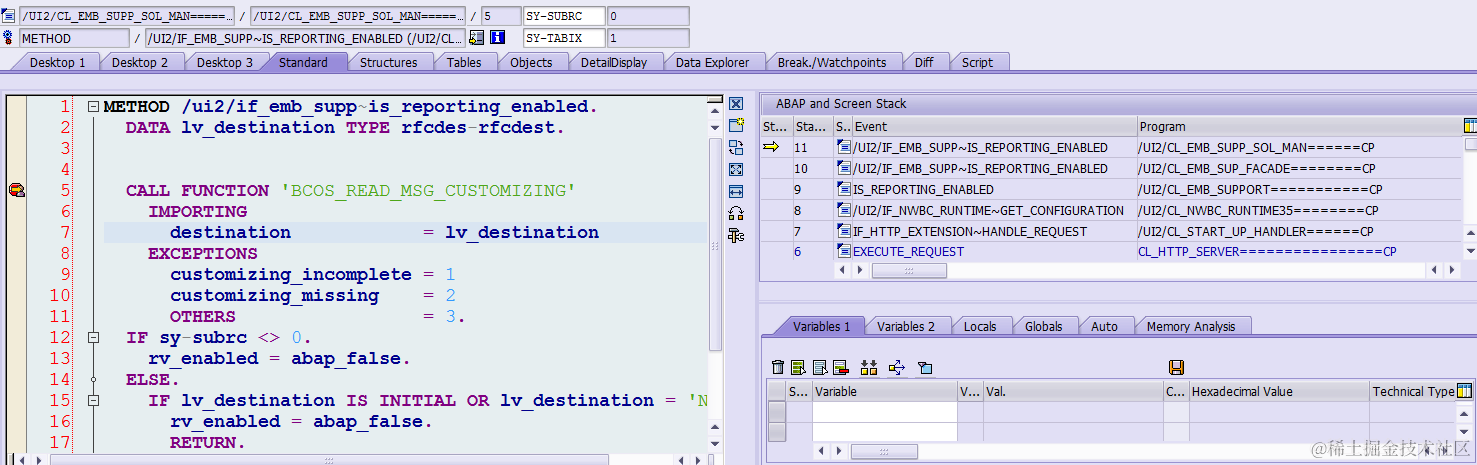Image resolution: width=1477 pixels, height=465 pixels.
Task: Click the EXECUTE_REQUEST stack entry
Action: click(908, 252)
